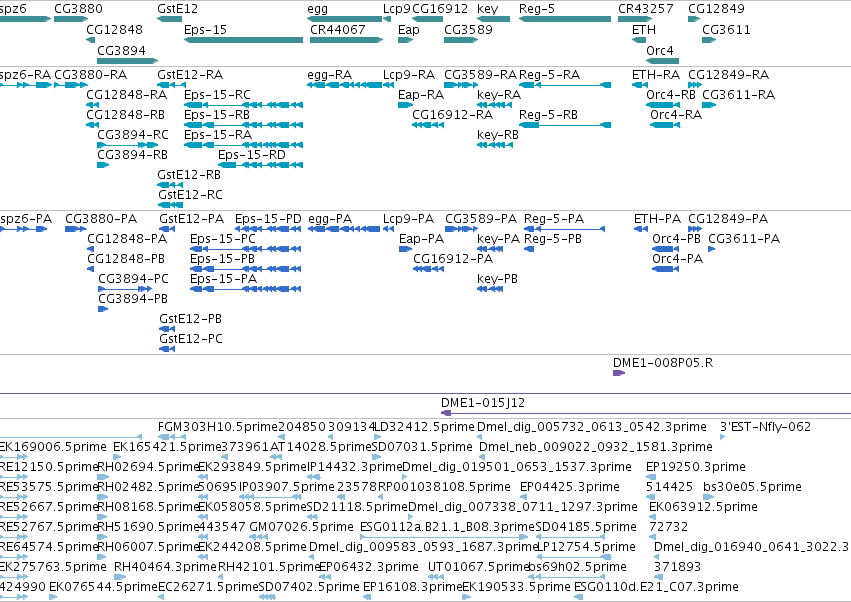Select the 3'EST-Nfly-062 label
The height and width of the screenshot is (602, 851).
tap(765, 427)
